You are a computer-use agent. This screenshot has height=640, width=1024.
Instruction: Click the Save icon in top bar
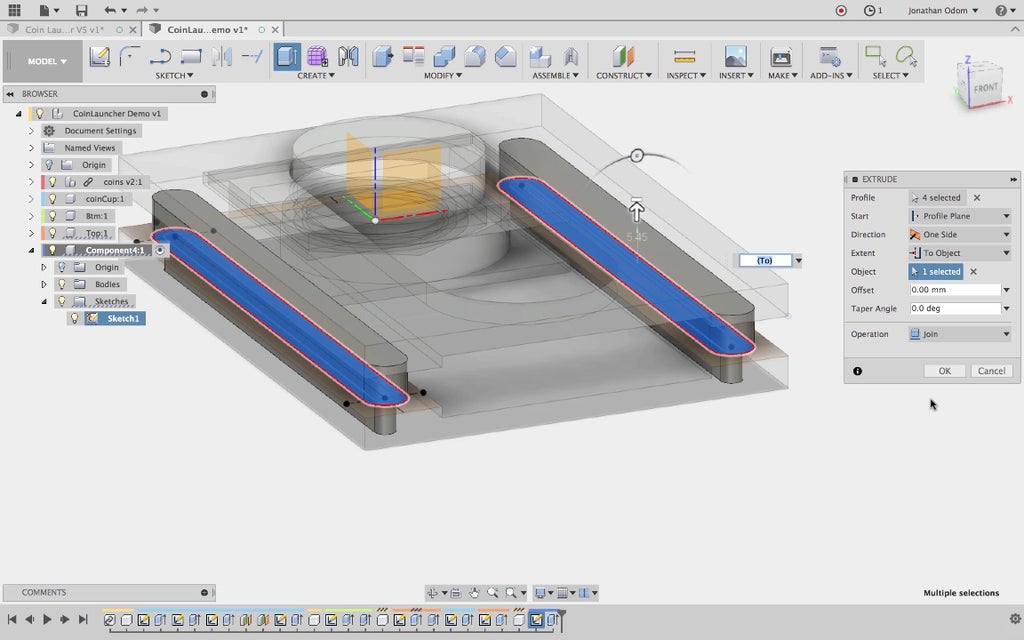pos(82,10)
